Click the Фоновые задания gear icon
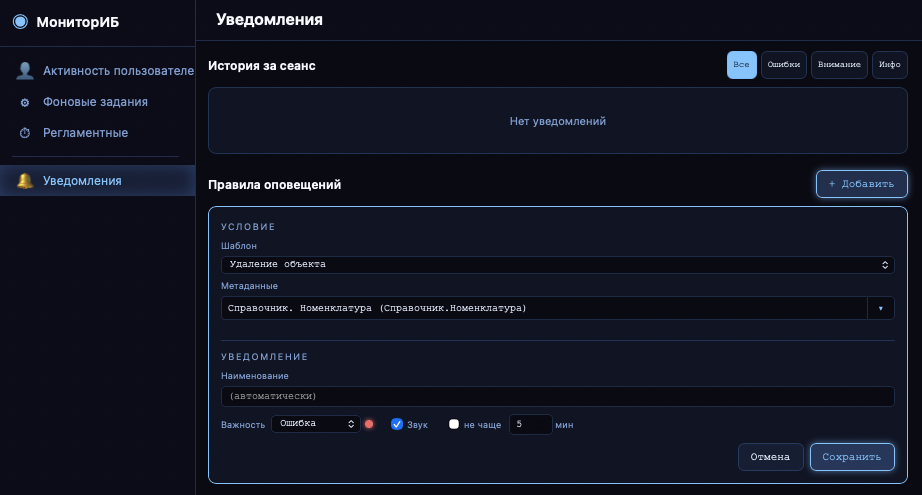This screenshot has height=495, width=922. tap(25, 102)
